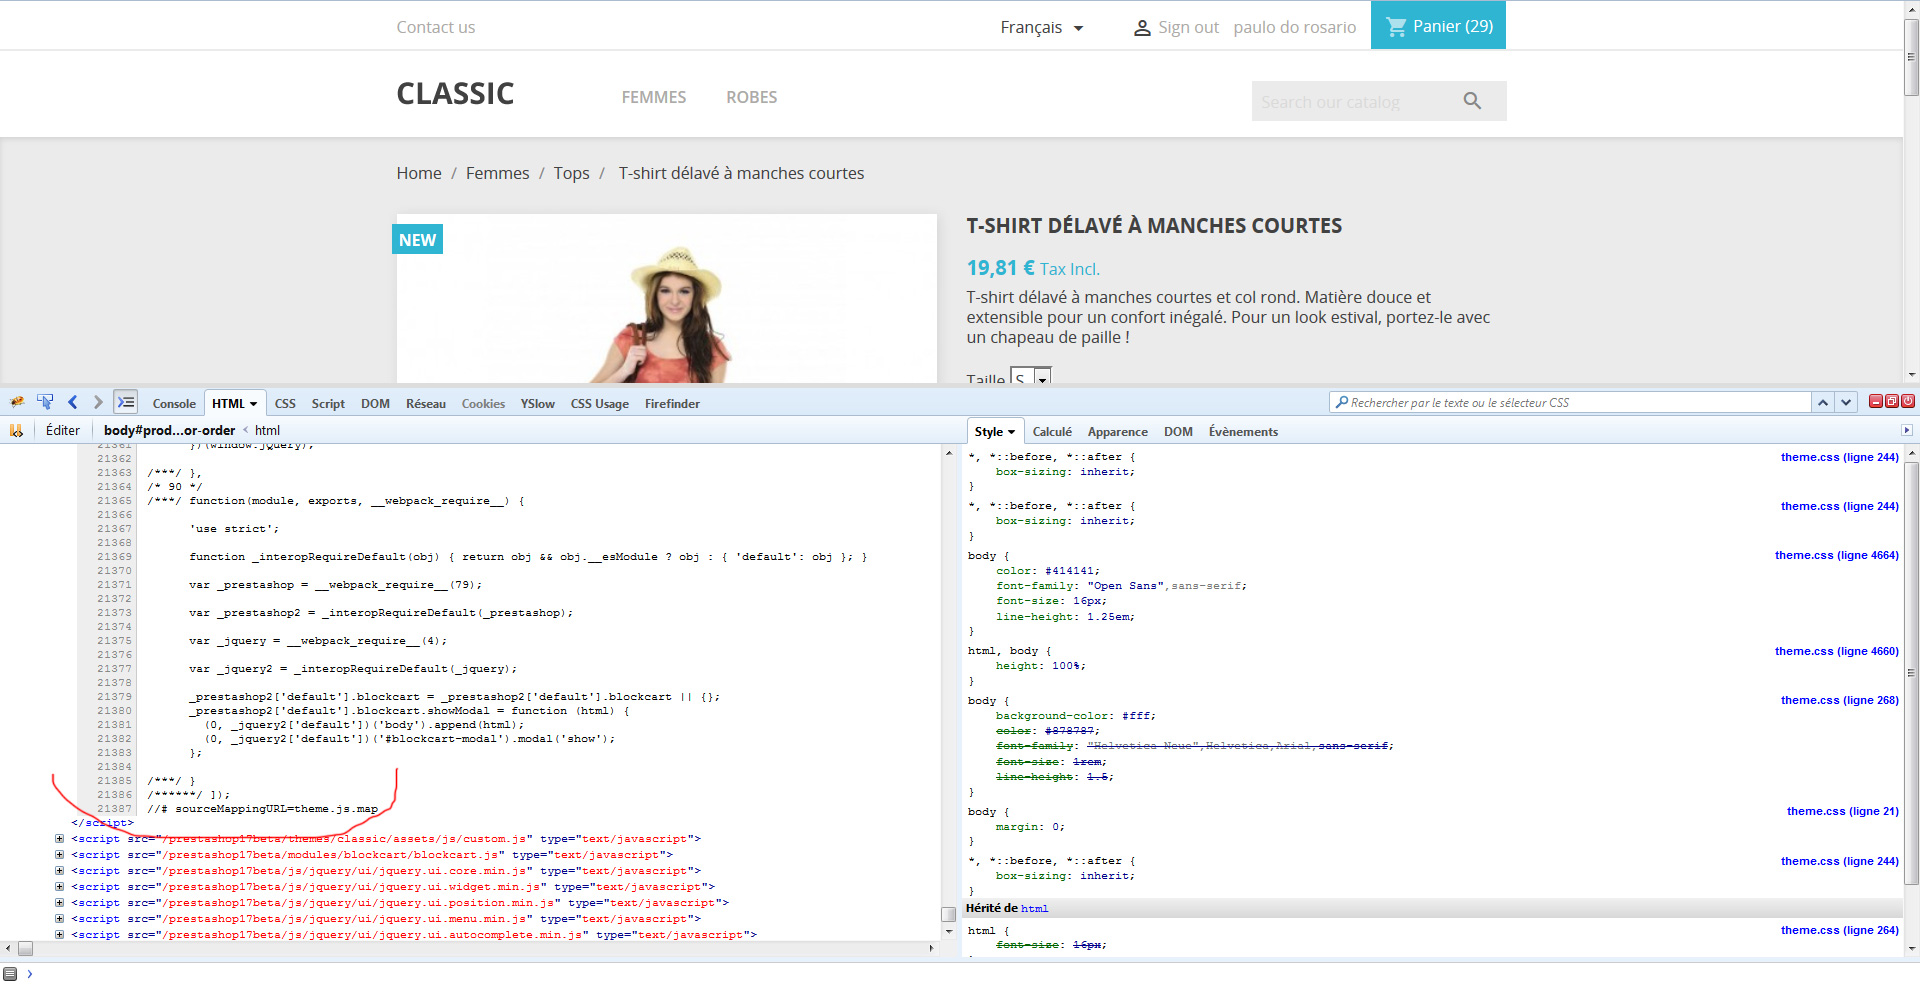Click the break on mutate icon
The image size is (1920, 984).
click(16, 431)
